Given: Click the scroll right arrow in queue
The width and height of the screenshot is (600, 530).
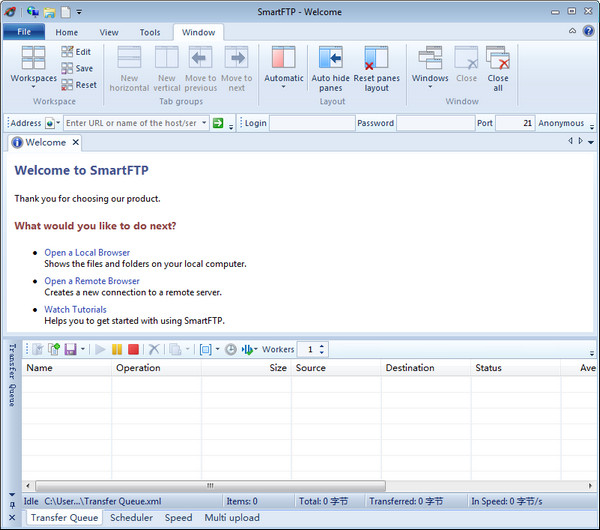Looking at the screenshot, I should (x=590, y=486).
